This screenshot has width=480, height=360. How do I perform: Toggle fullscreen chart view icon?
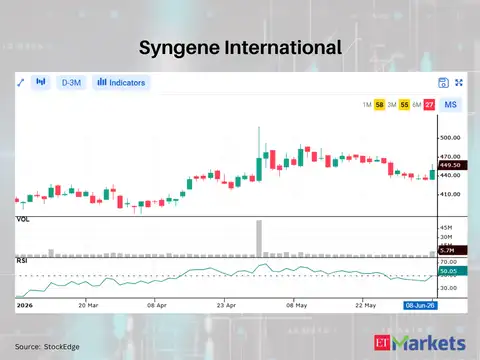[459, 83]
